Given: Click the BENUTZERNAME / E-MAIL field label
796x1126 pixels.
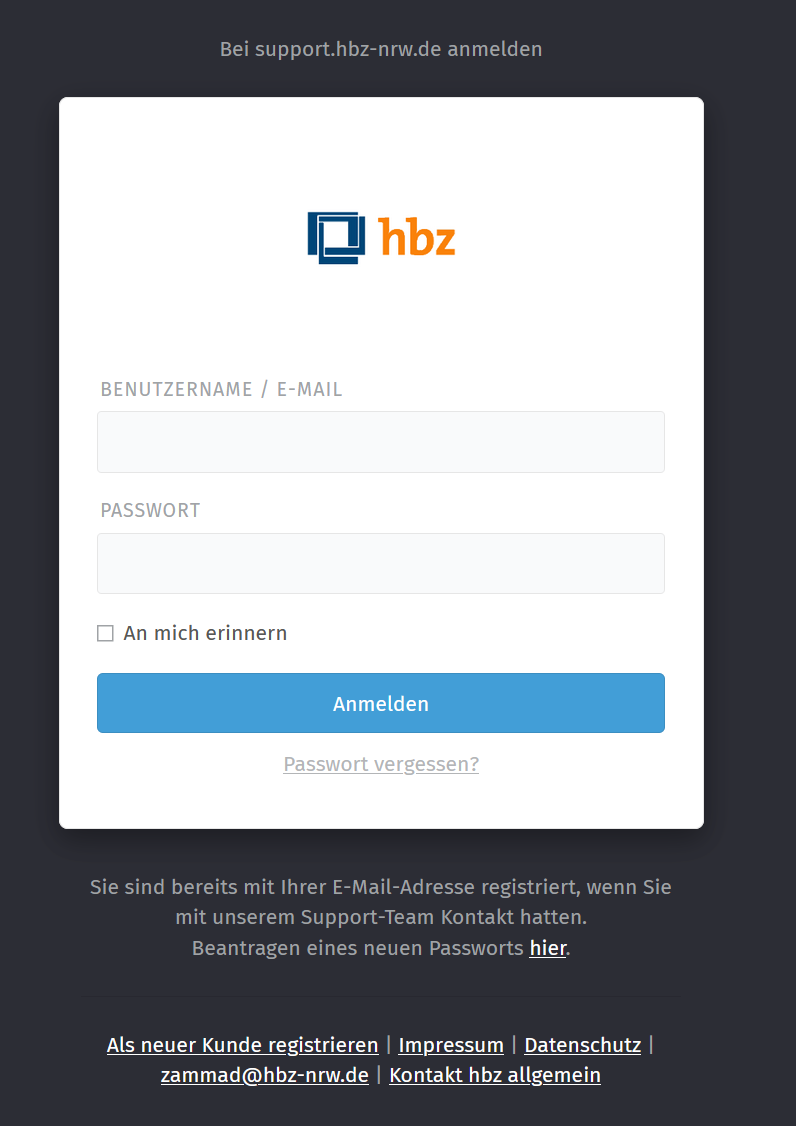Looking at the screenshot, I should [221, 389].
